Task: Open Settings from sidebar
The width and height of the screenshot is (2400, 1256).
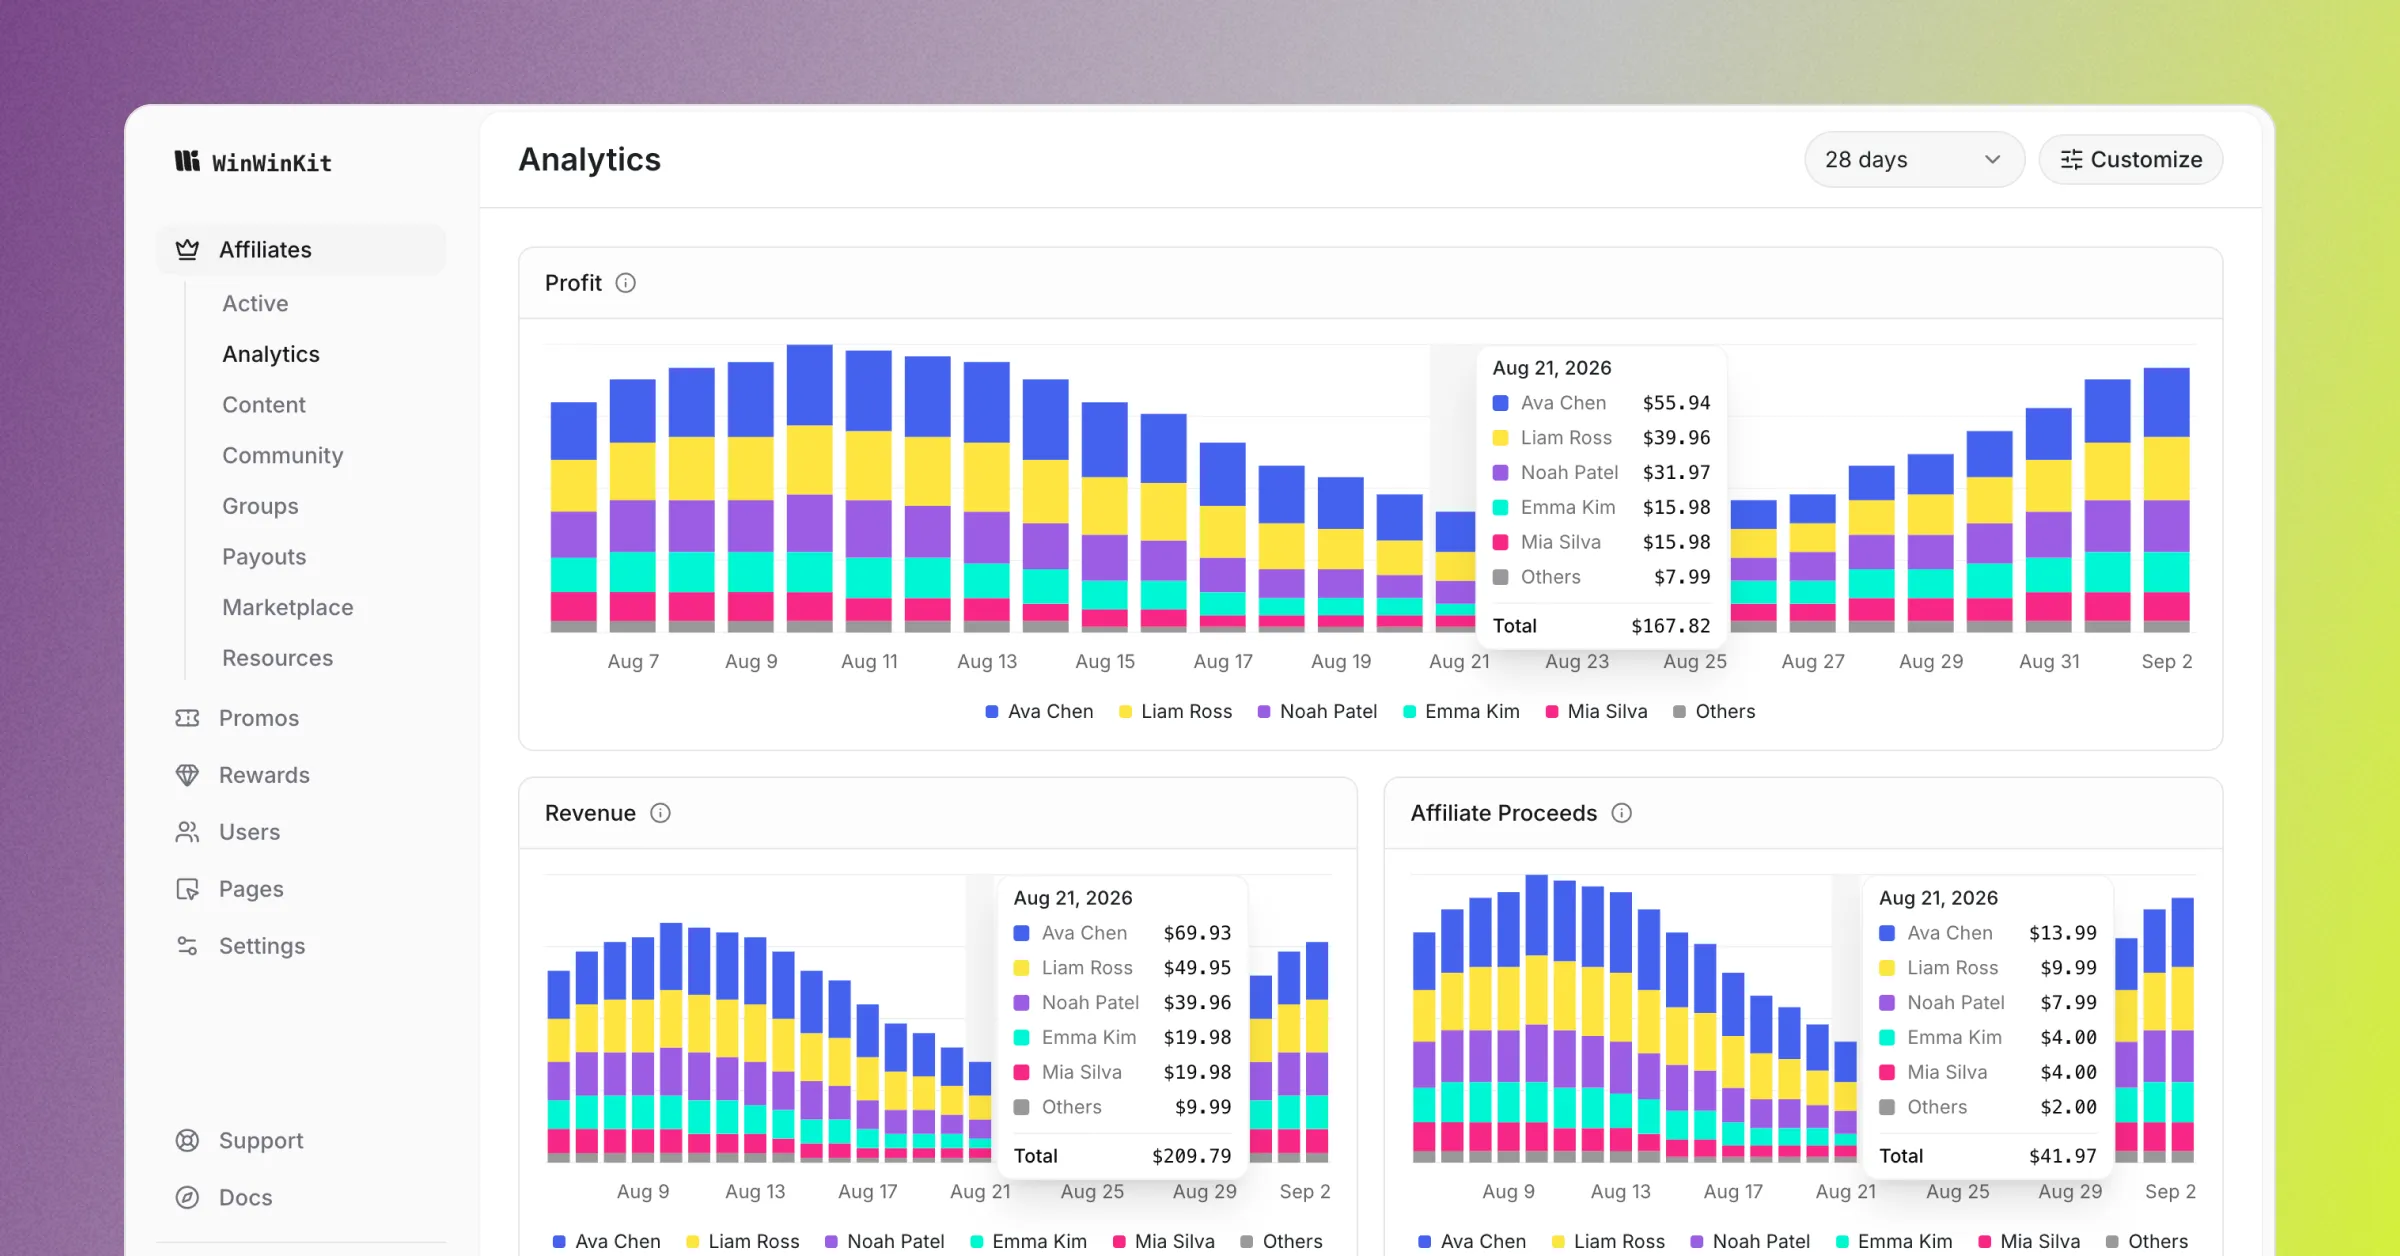Action: tap(262, 946)
